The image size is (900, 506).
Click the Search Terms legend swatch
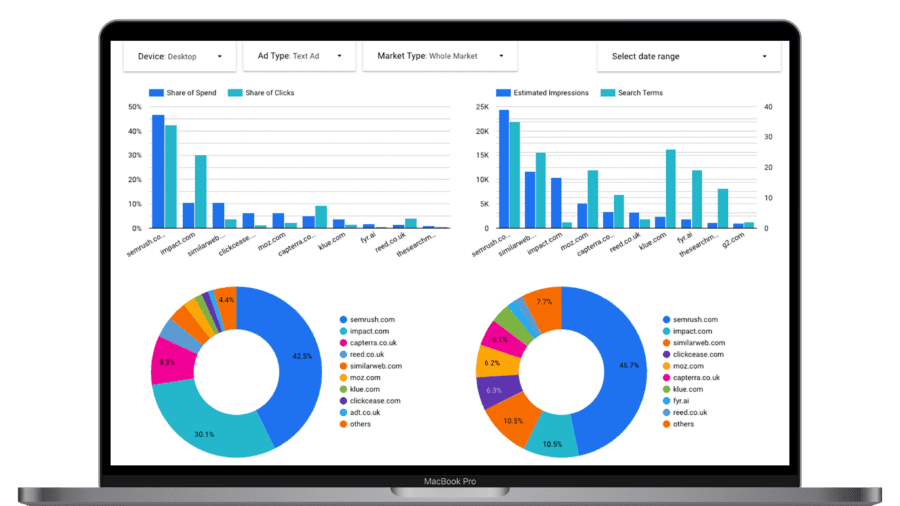pyautogui.click(x=608, y=93)
